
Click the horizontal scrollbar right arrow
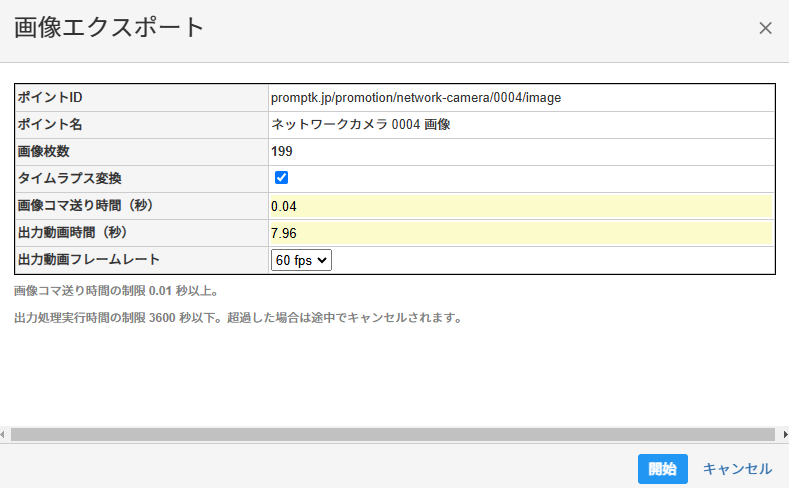(785, 434)
